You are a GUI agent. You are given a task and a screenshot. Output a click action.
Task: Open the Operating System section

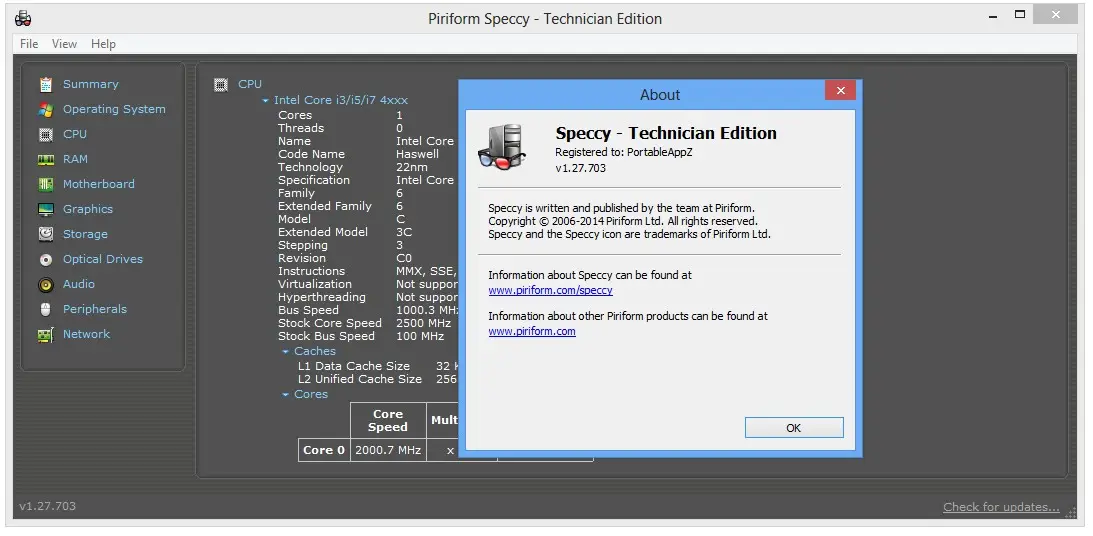114,109
